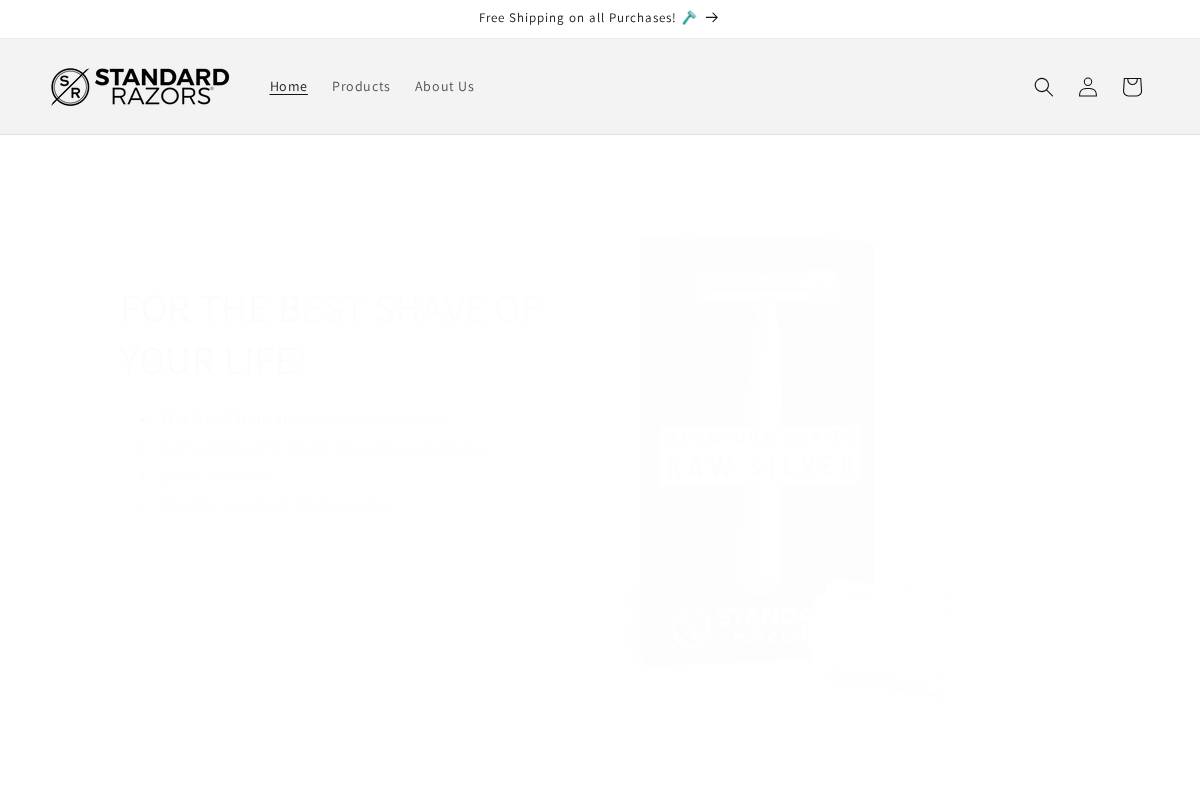Open the search magnifier icon
This screenshot has height=800, width=1200.
coord(1043,87)
